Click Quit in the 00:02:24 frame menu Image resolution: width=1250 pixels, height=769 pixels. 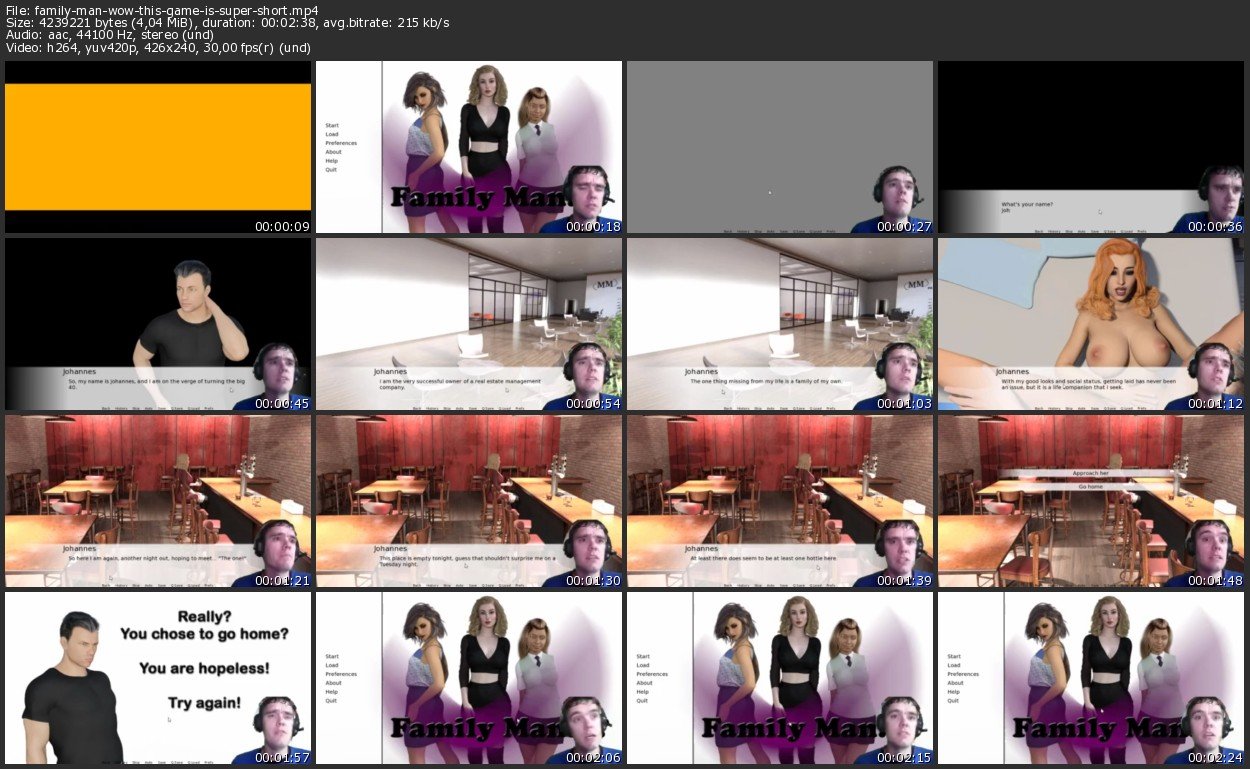(x=952, y=701)
